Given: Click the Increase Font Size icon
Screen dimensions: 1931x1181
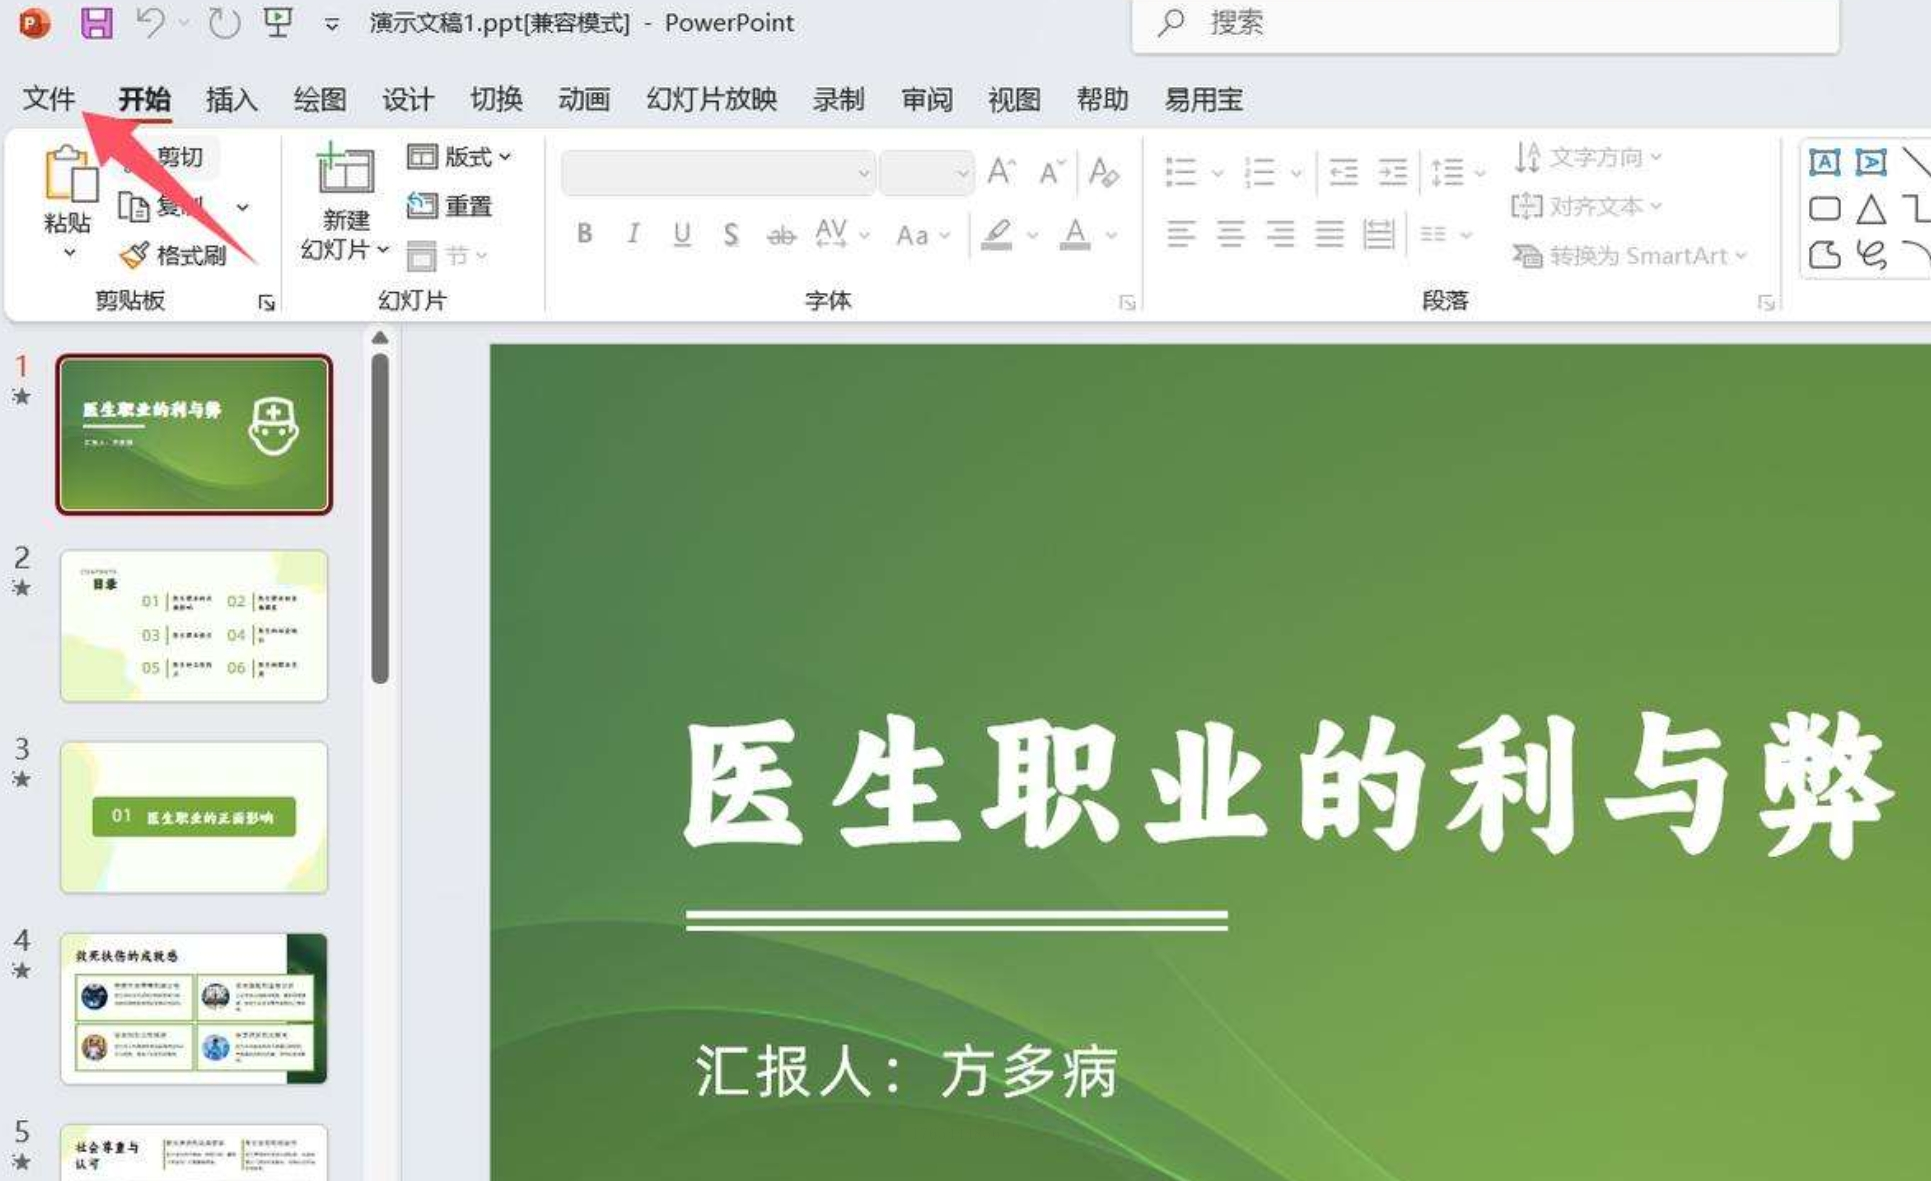Looking at the screenshot, I should [1001, 172].
